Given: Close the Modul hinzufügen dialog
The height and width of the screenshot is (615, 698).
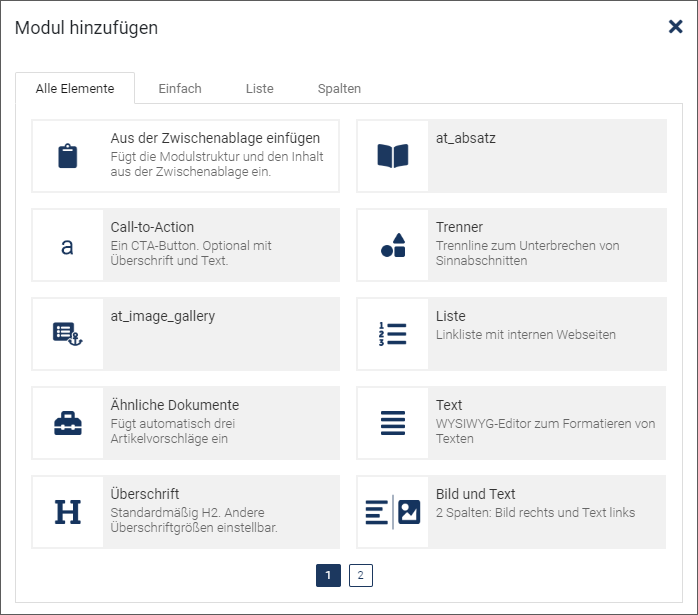Looking at the screenshot, I should (675, 27).
